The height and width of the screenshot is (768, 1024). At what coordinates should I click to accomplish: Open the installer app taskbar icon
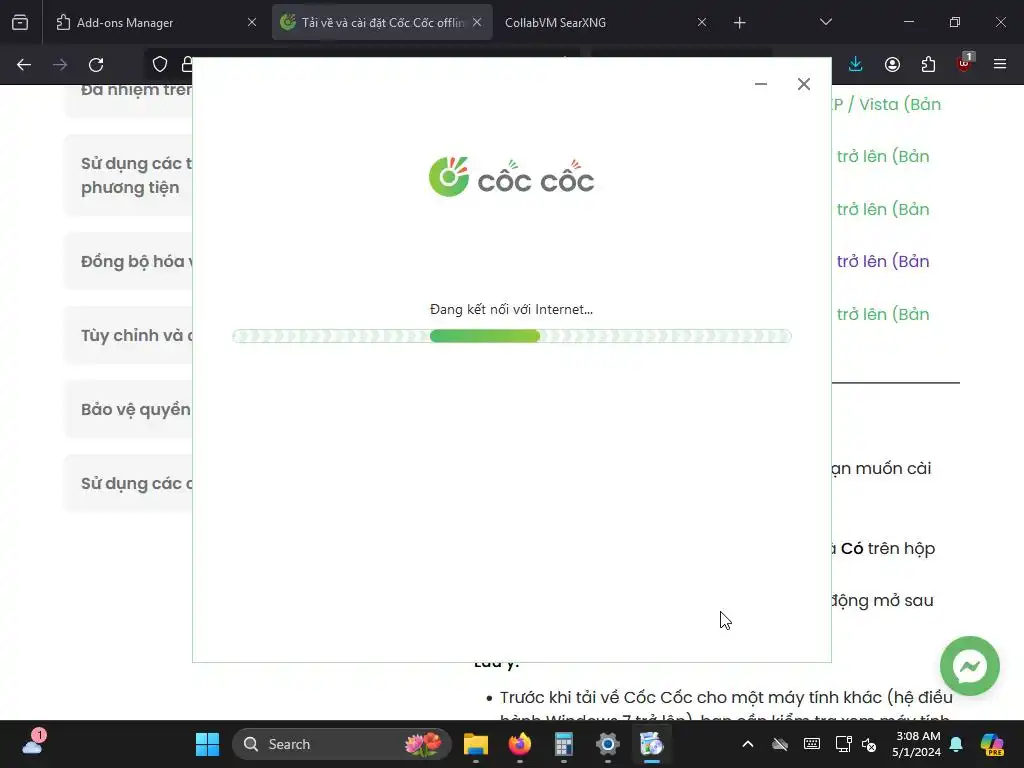(651, 744)
